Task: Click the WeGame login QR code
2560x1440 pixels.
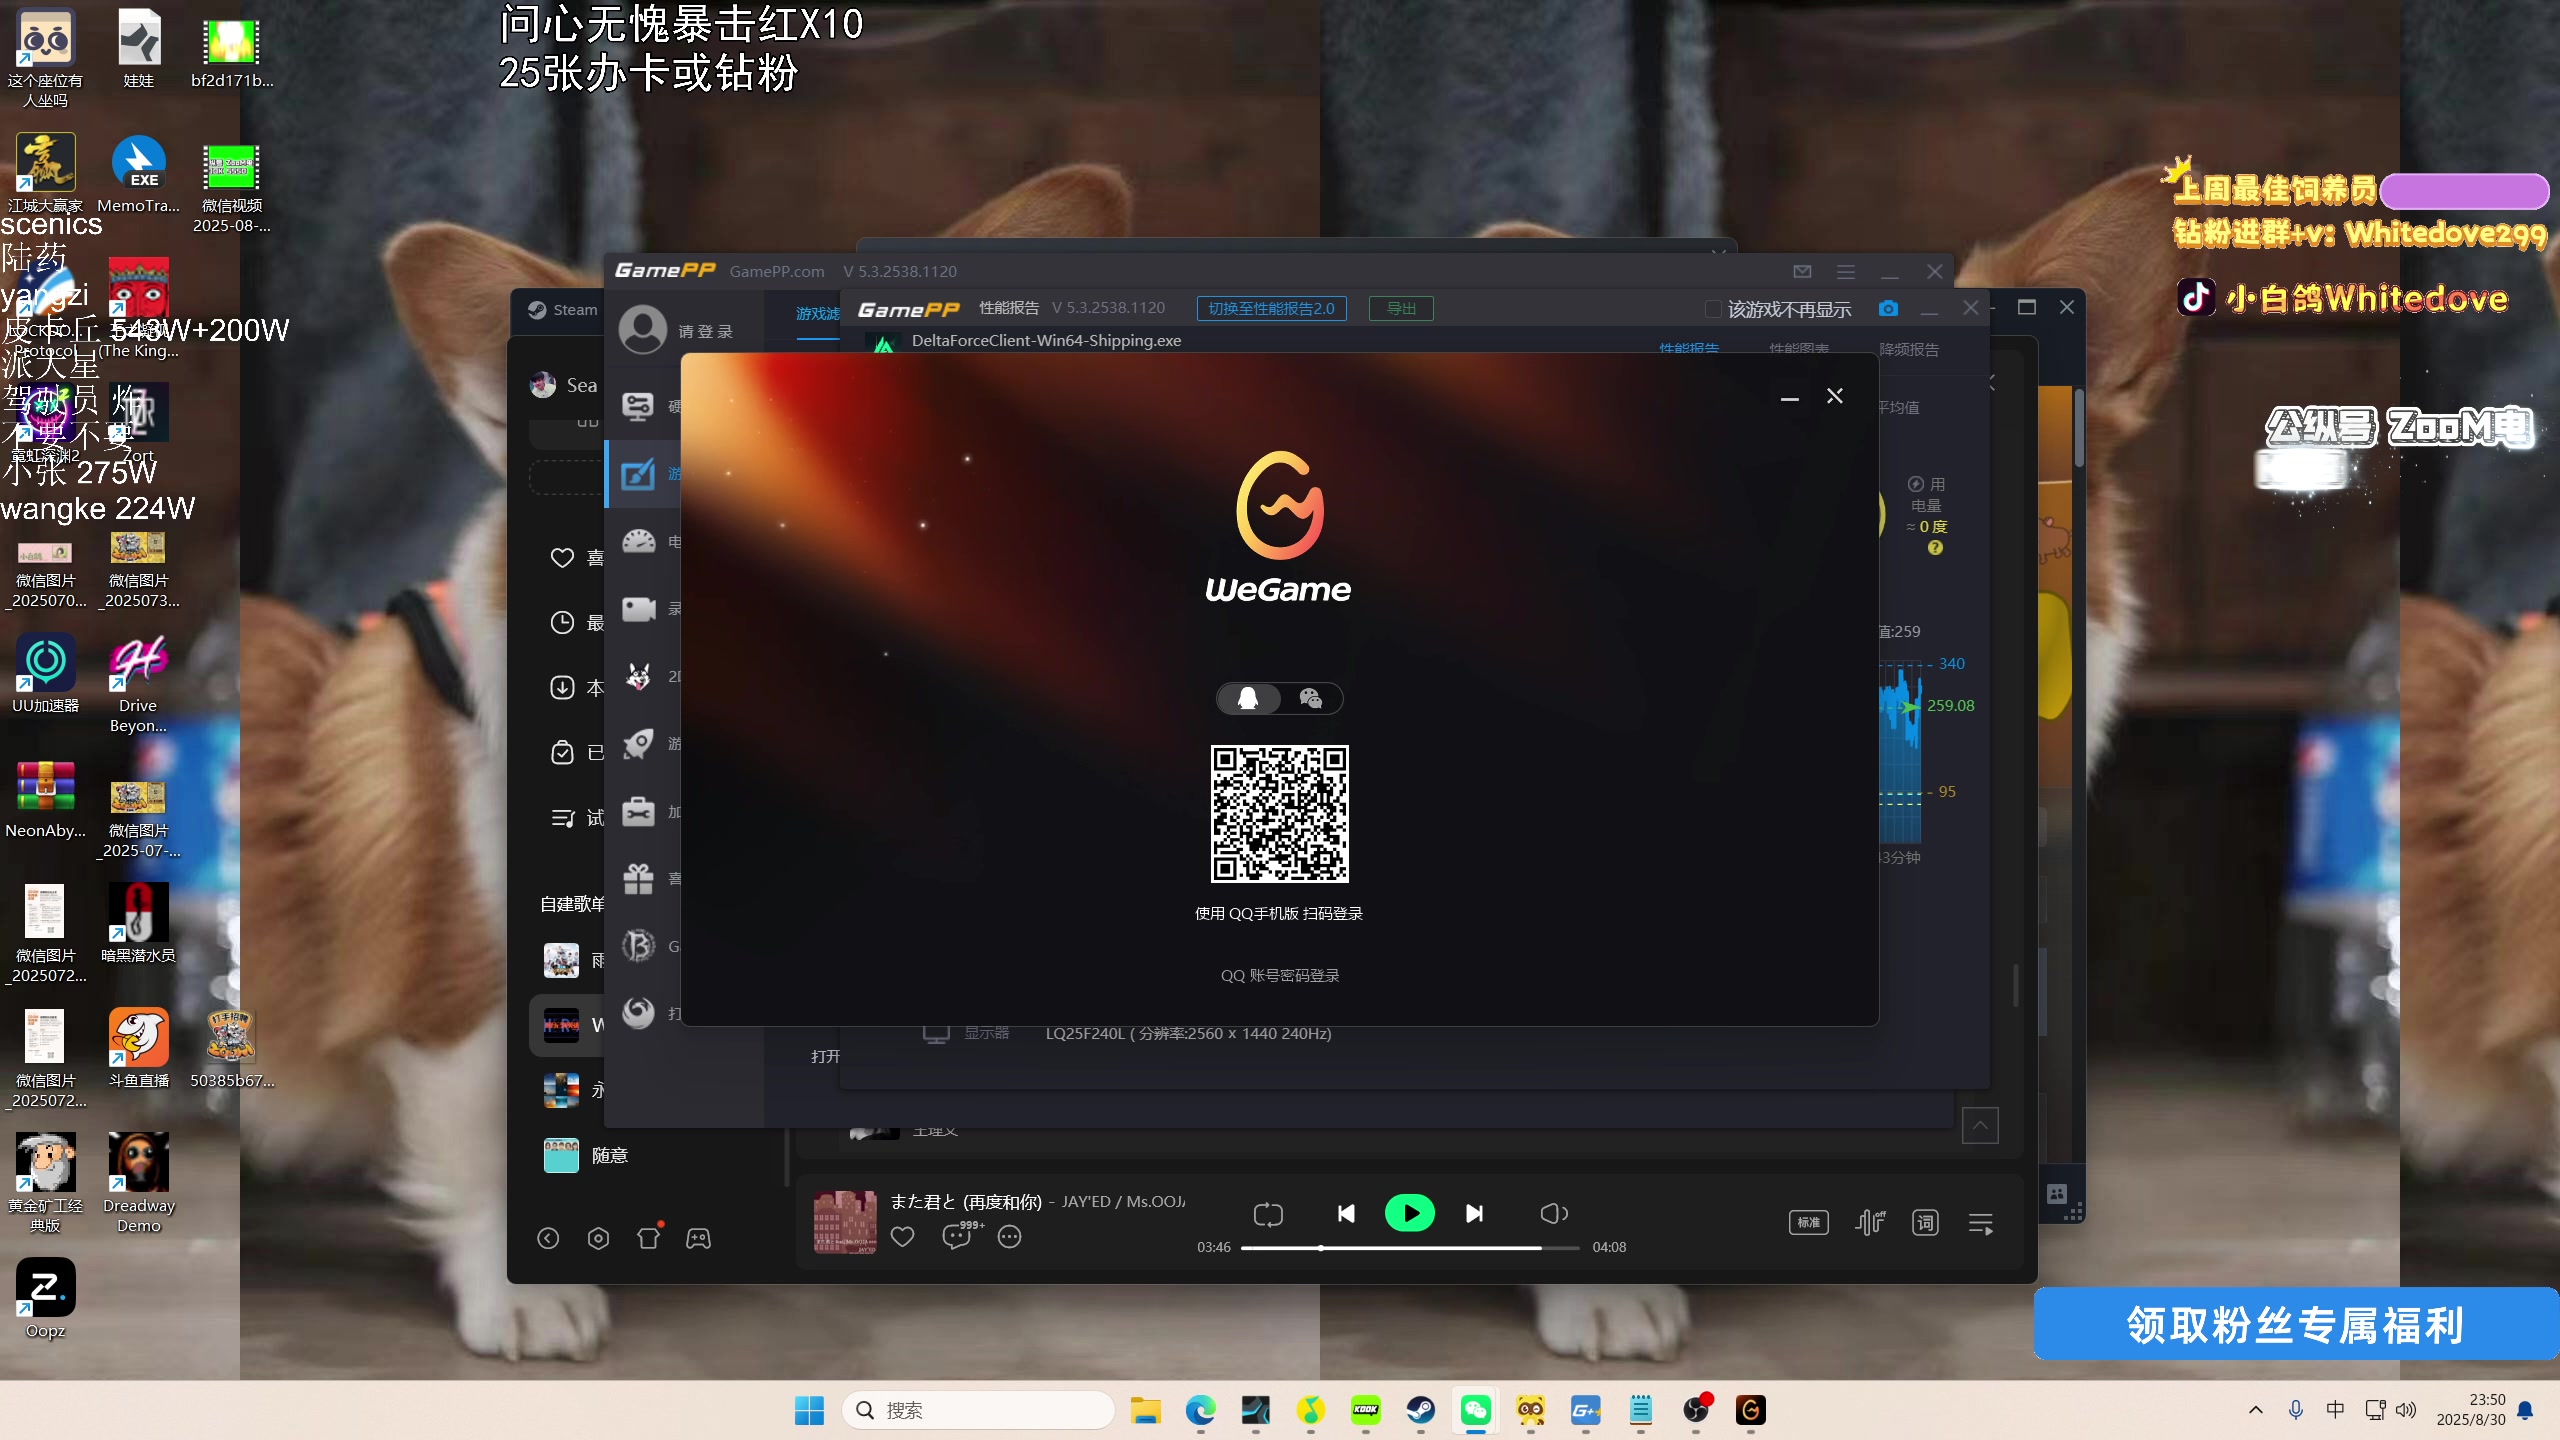Action: [1280, 814]
